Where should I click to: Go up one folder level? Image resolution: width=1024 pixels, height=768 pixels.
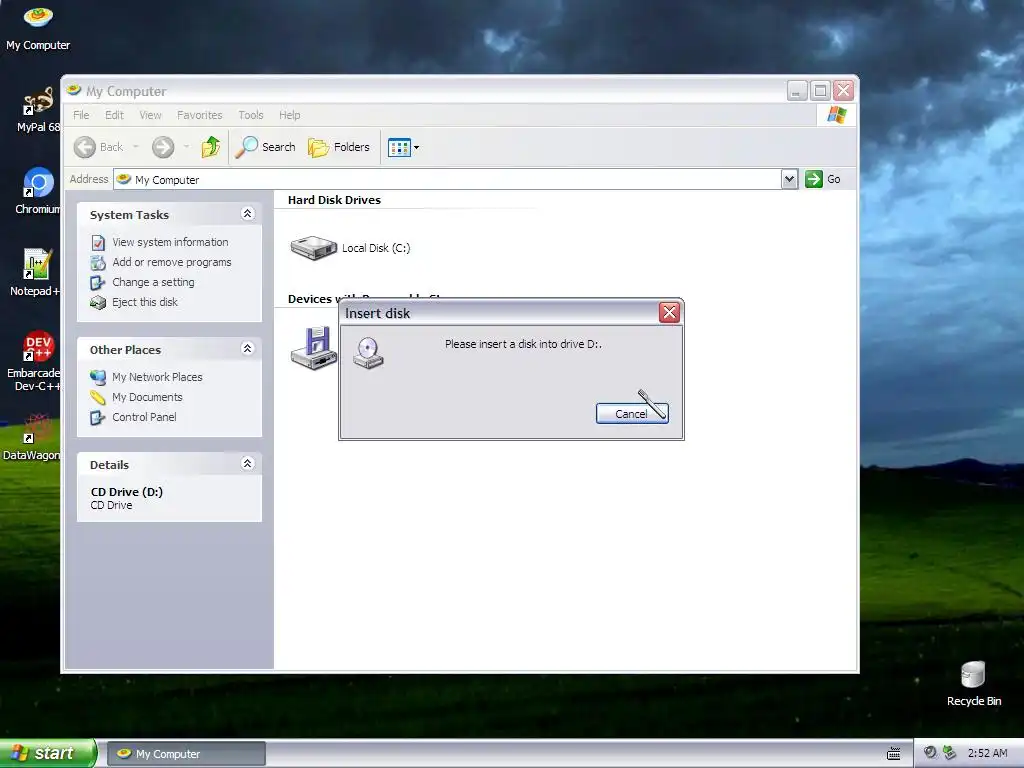click(210, 147)
